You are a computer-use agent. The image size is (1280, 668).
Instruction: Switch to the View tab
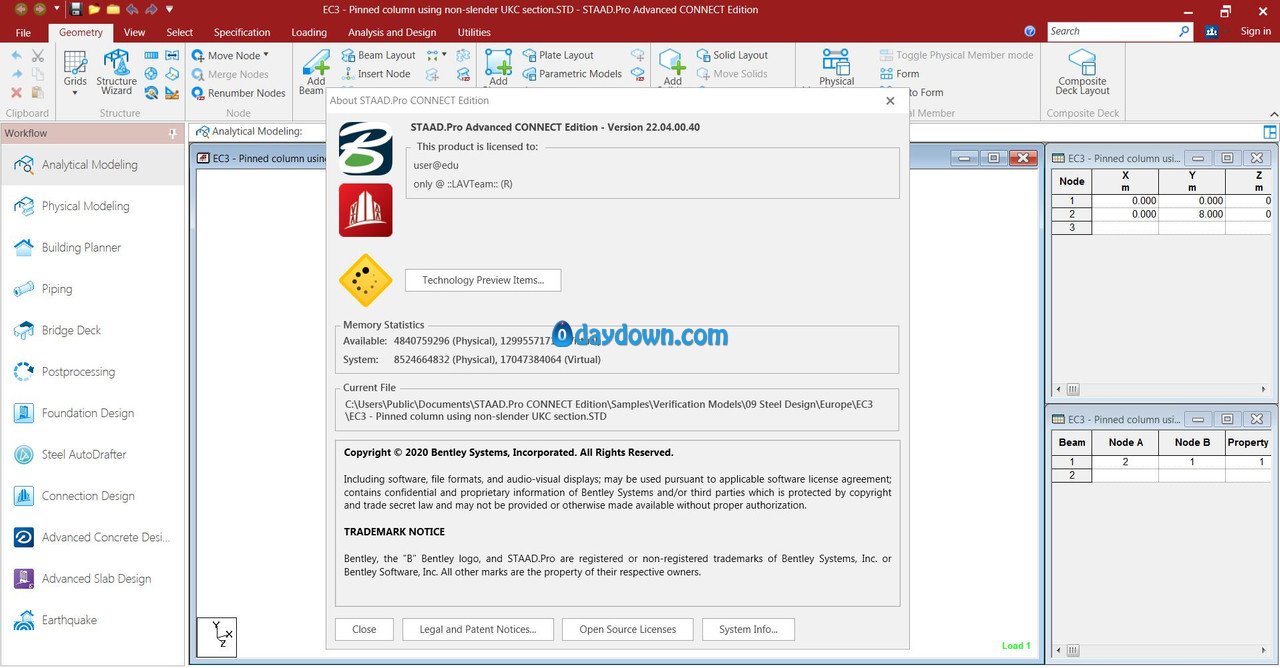click(x=134, y=32)
